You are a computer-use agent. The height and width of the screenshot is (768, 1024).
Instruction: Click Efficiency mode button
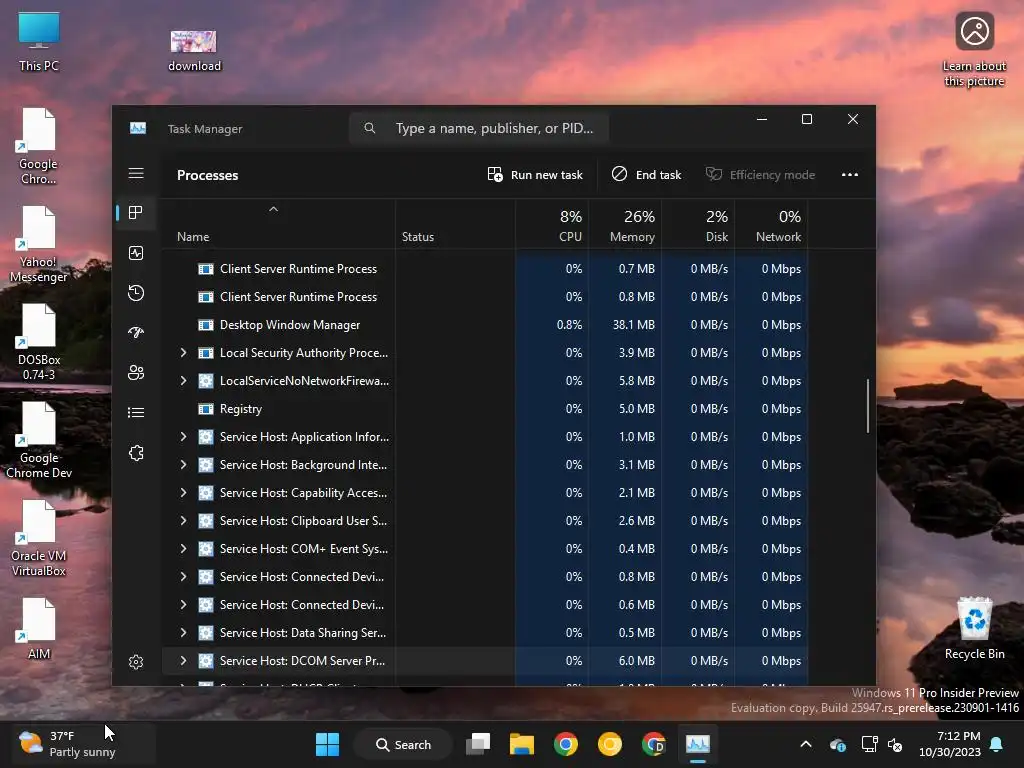(760, 175)
